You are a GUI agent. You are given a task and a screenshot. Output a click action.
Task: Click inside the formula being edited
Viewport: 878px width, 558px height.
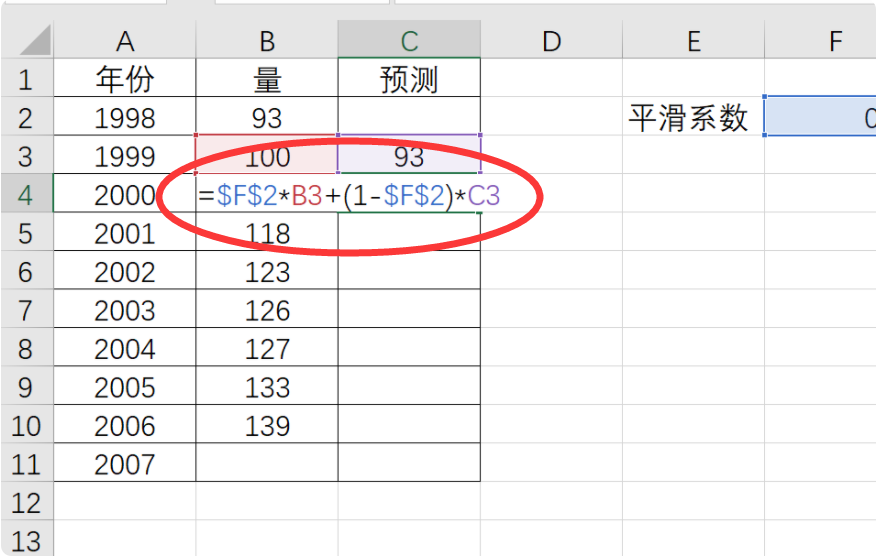[x=349, y=195]
